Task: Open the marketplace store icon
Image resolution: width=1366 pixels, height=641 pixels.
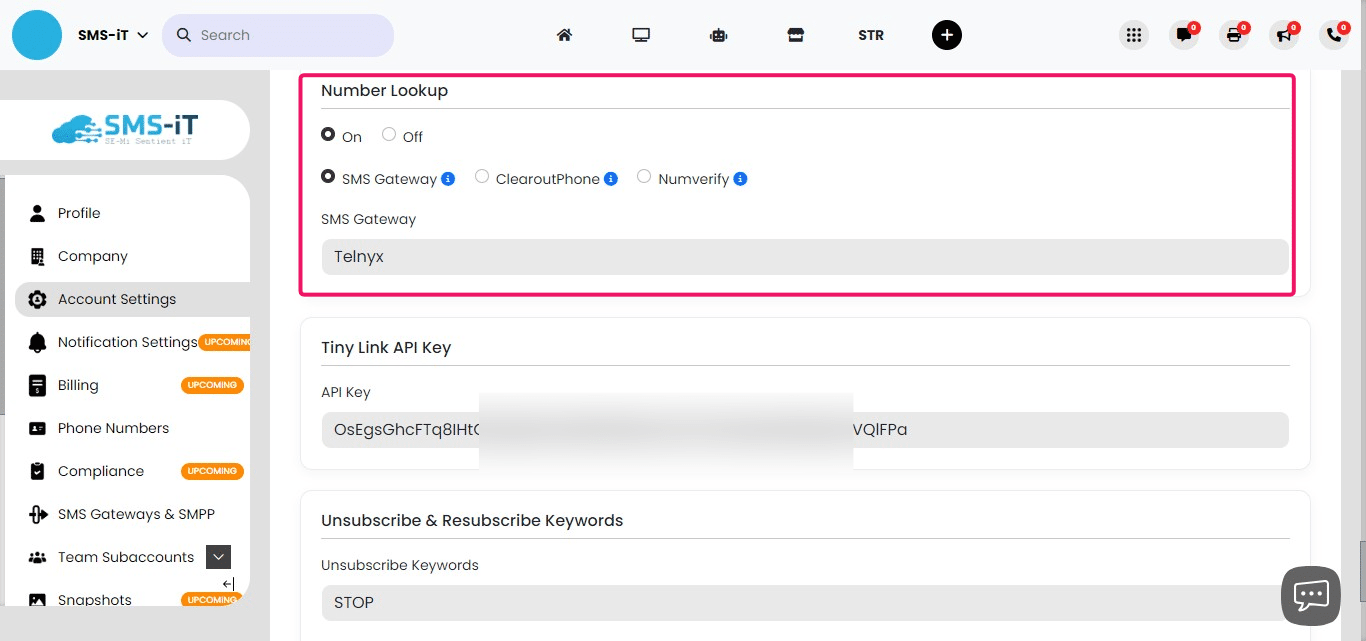Action: [796, 34]
